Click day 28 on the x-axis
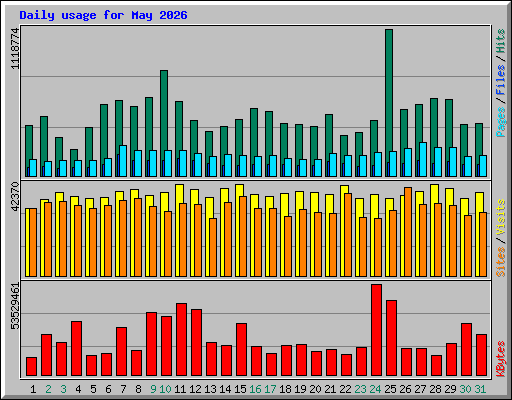The width and height of the screenshot is (512, 400). (x=435, y=389)
